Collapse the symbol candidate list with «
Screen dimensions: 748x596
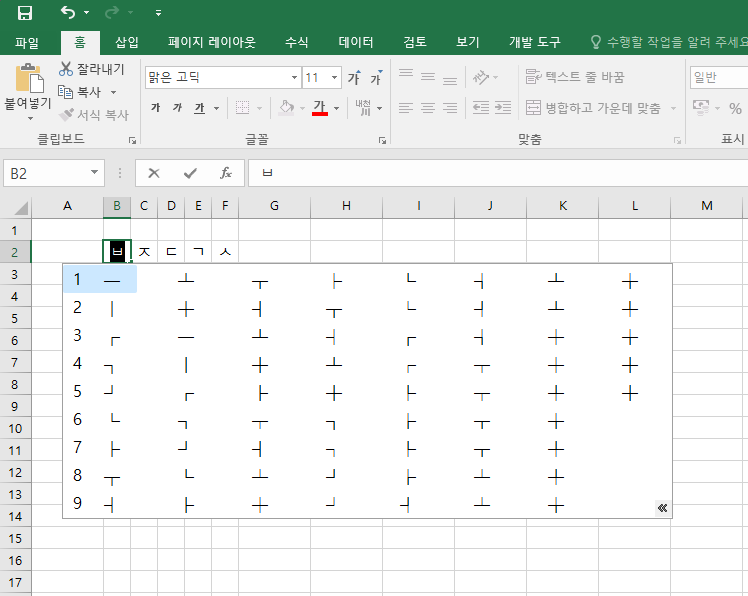662,508
